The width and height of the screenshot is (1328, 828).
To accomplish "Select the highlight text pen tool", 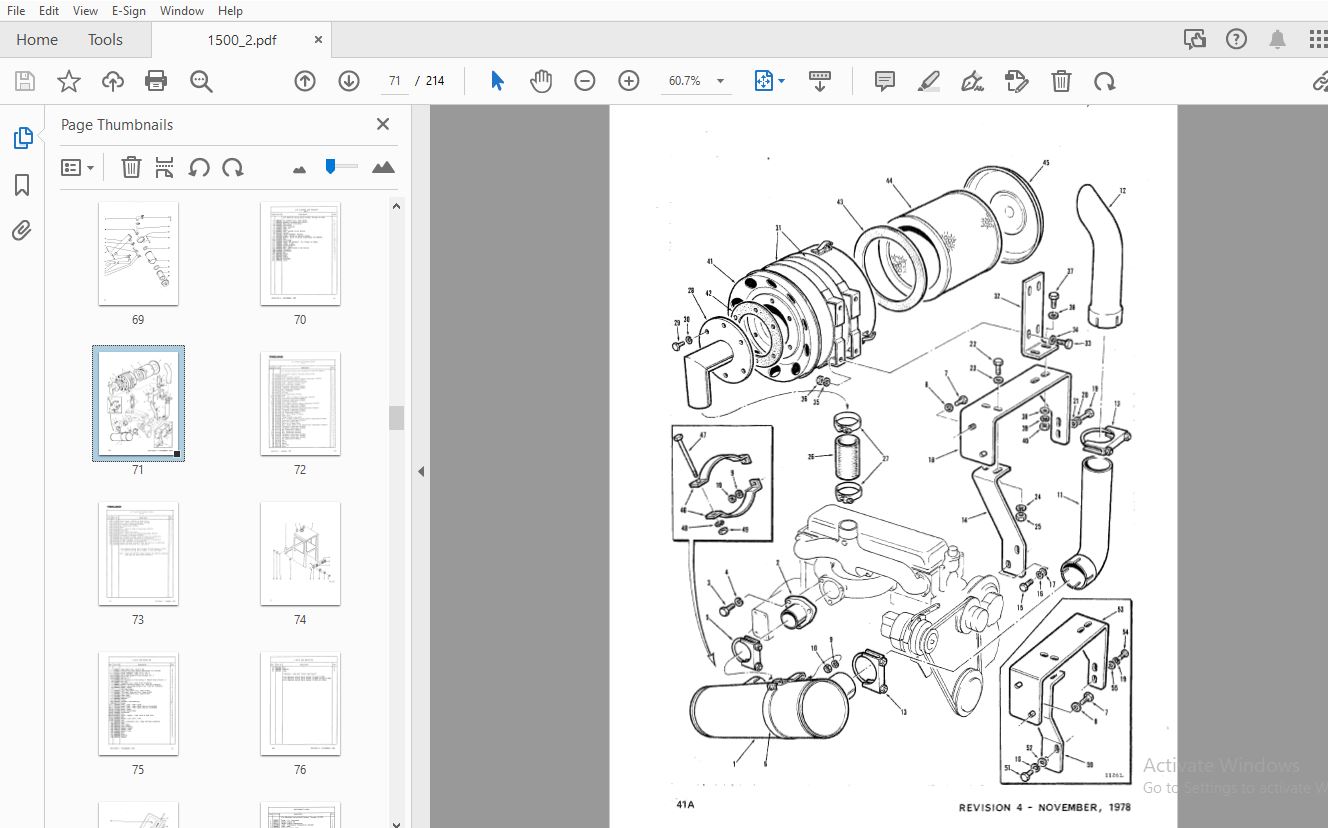I will pyautogui.click(x=929, y=81).
